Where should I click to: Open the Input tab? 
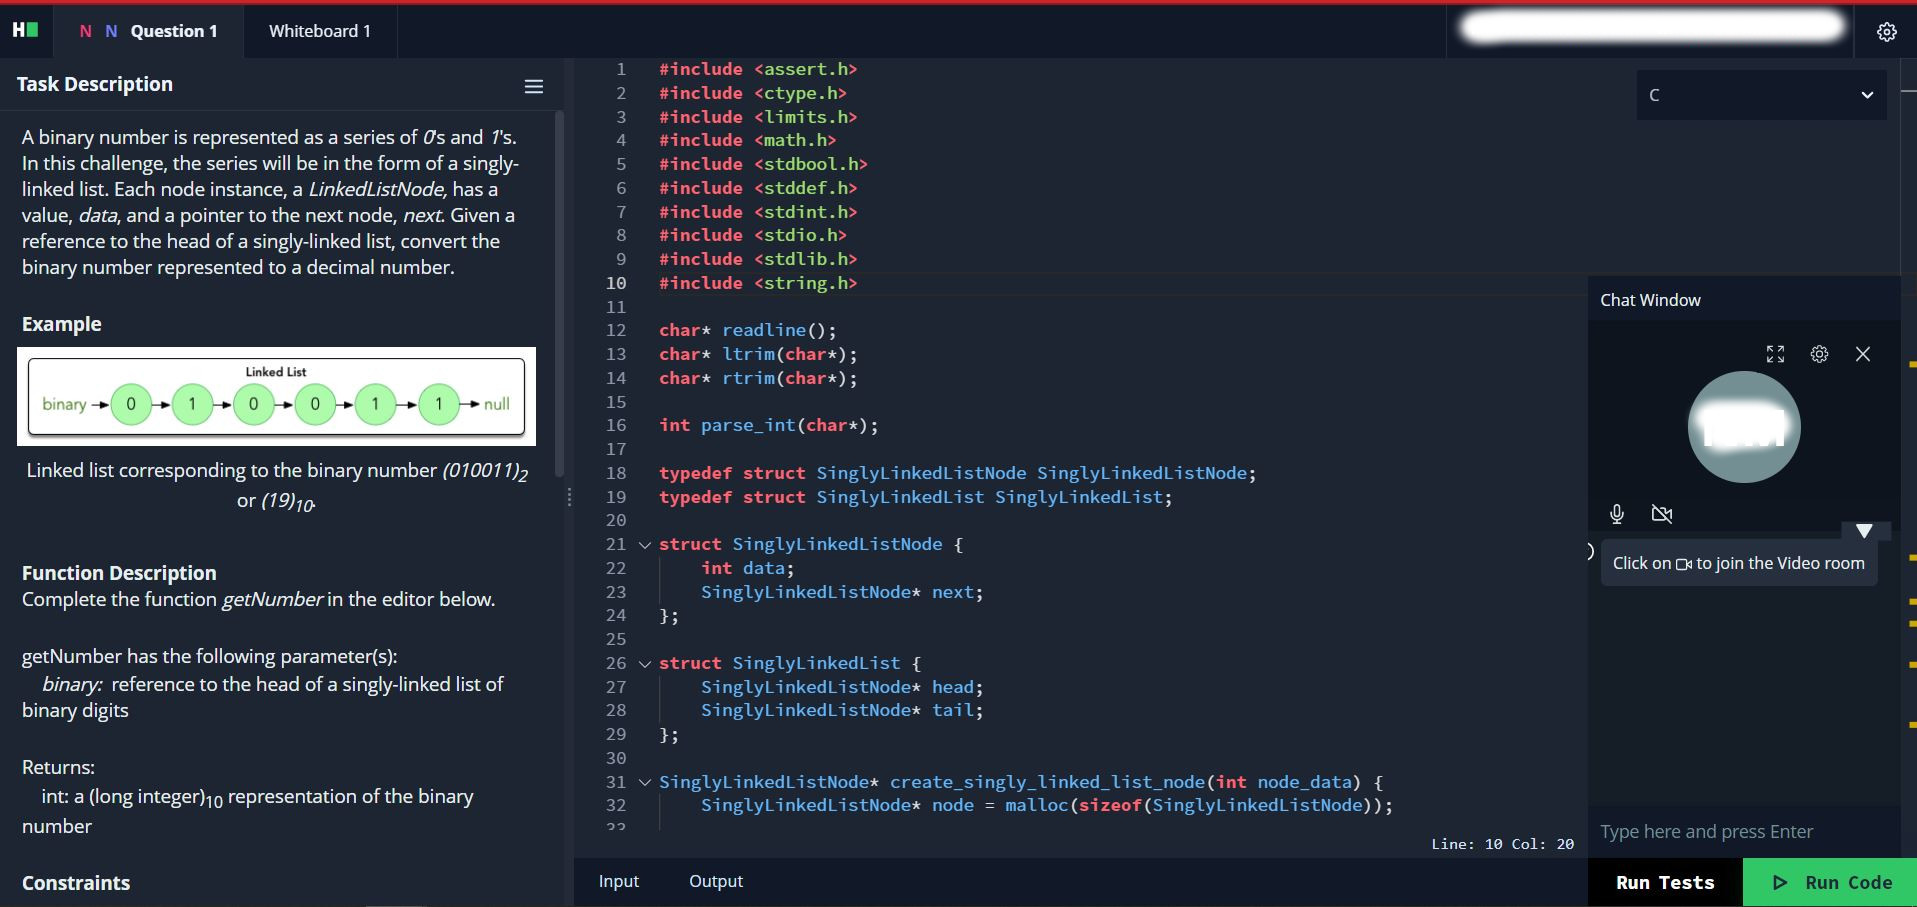tap(618, 881)
